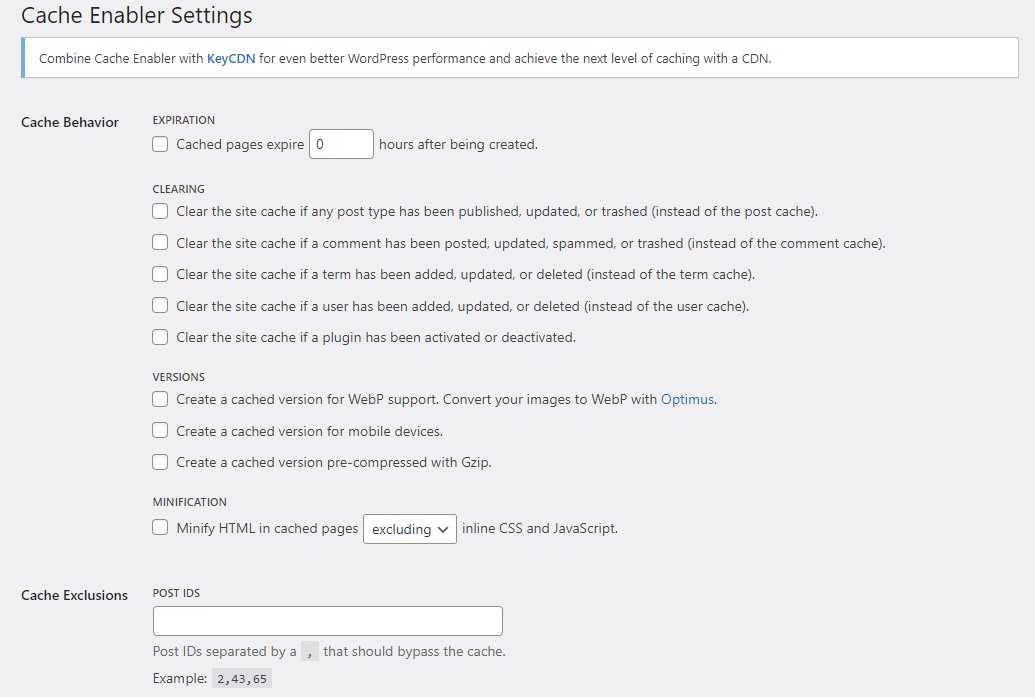This screenshot has width=1035, height=697.
Task: Click the Cache Enabler Settings heading
Action: click(137, 15)
